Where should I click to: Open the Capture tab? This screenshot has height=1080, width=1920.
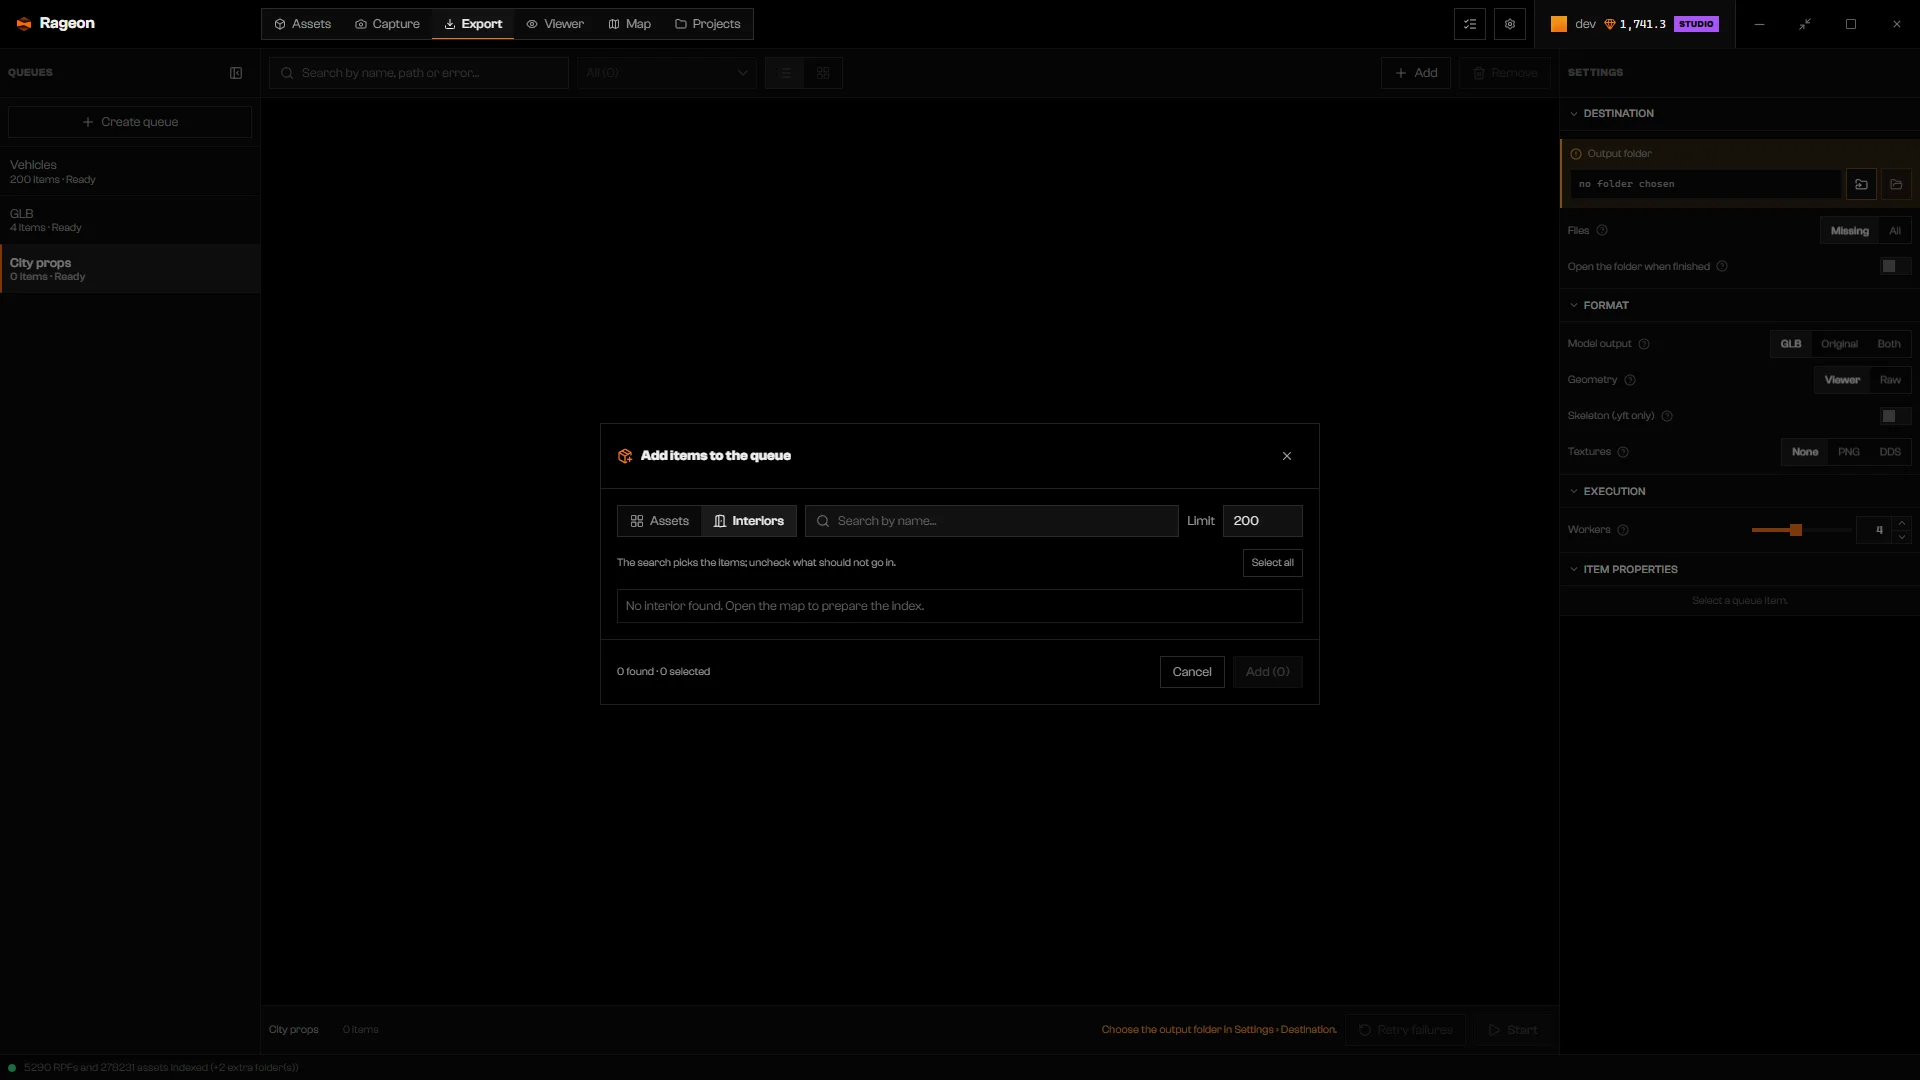tap(387, 24)
